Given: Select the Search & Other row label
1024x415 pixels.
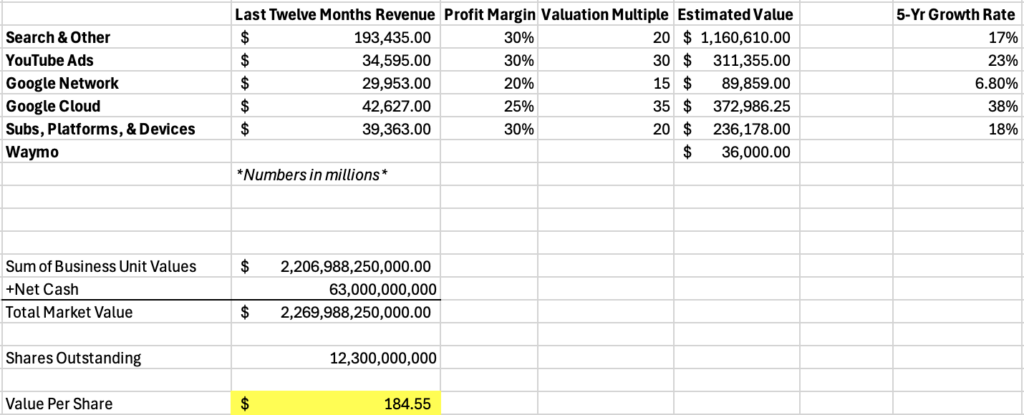Looking at the screenshot, I should point(58,37).
